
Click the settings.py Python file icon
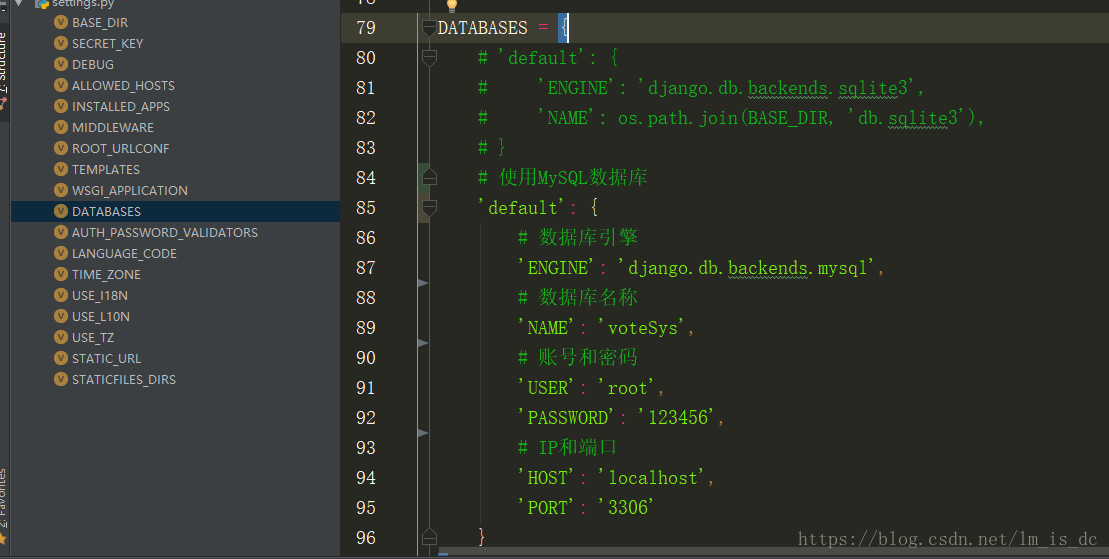[42, 4]
